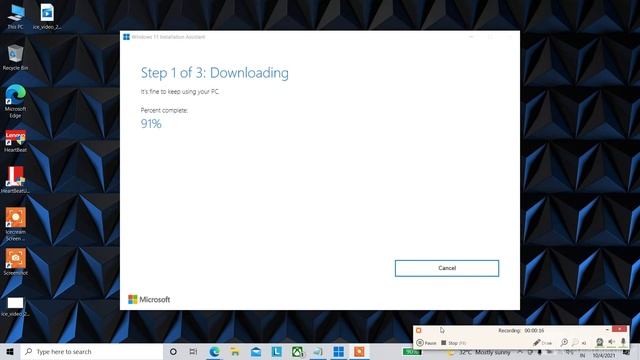640x360 pixels.
Task: Launch Icecream Screen Recorder desktop shortcut
Action: click(x=16, y=224)
